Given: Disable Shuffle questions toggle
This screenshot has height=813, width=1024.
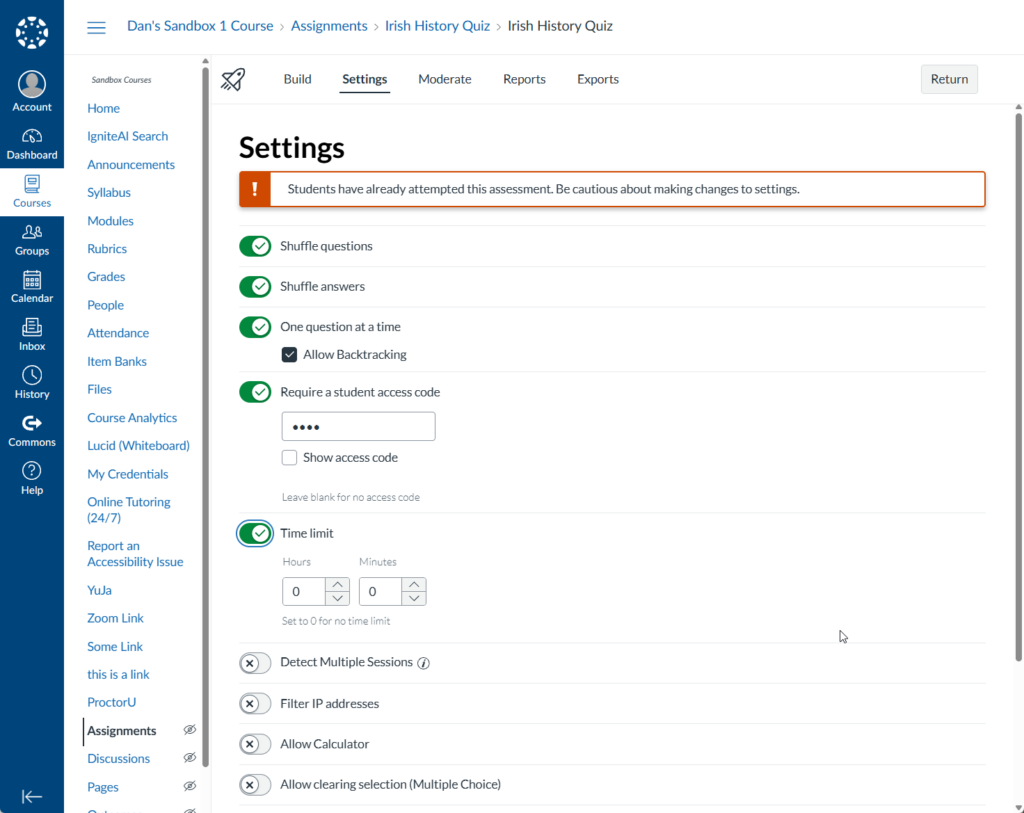Looking at the screenshot, I should pos(255,246).
